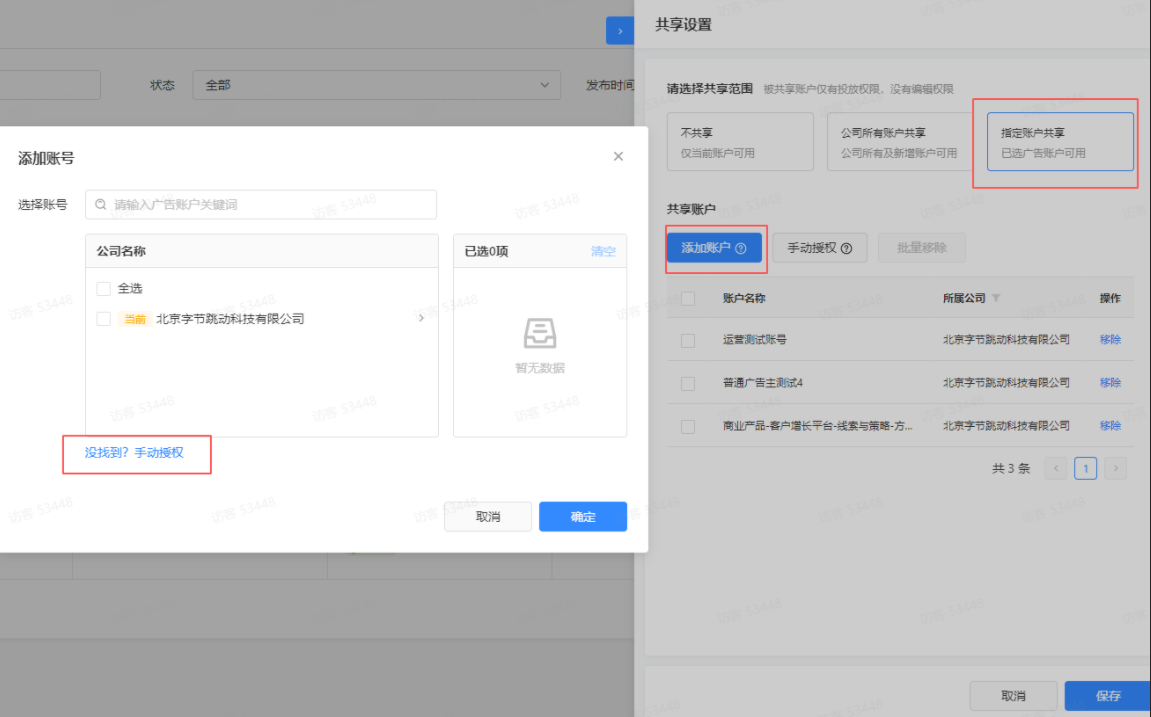Image resolution: width=1151 pixels, height=717 pixels.
Task: Select the 运营测试账号 row checkbox
Action: pyautogui.click(x=688, y=340)
